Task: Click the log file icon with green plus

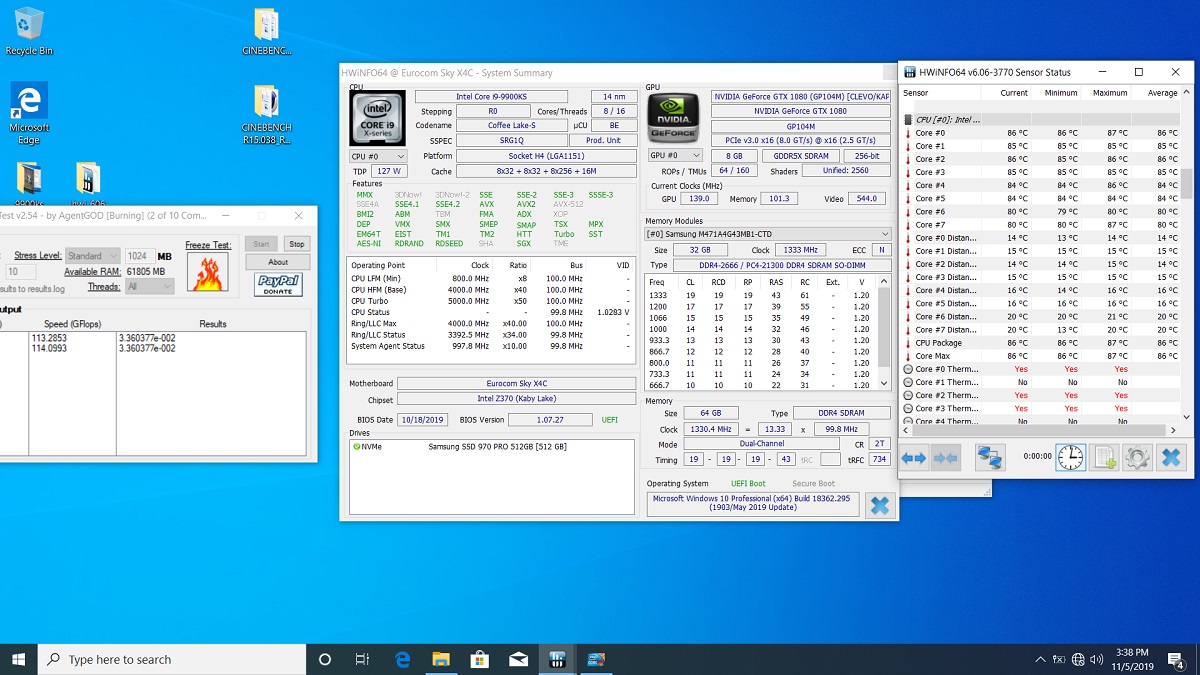Action: click(1103, 458)
